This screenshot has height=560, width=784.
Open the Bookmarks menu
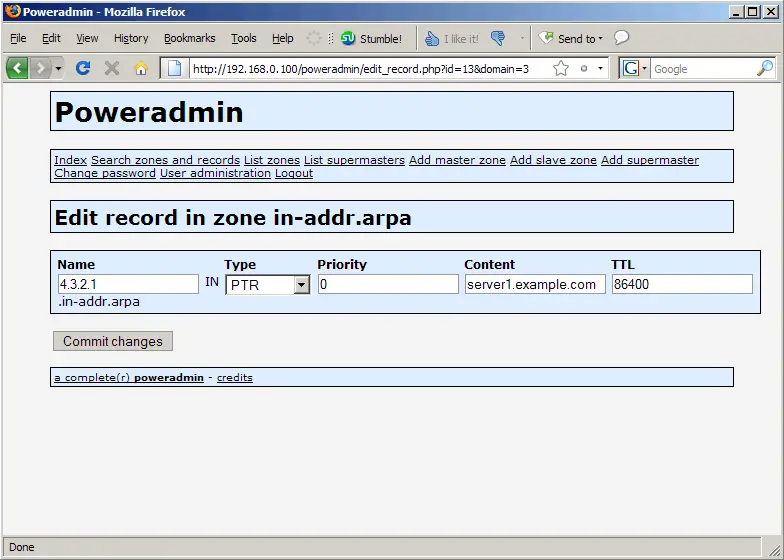tap(190, 38)
